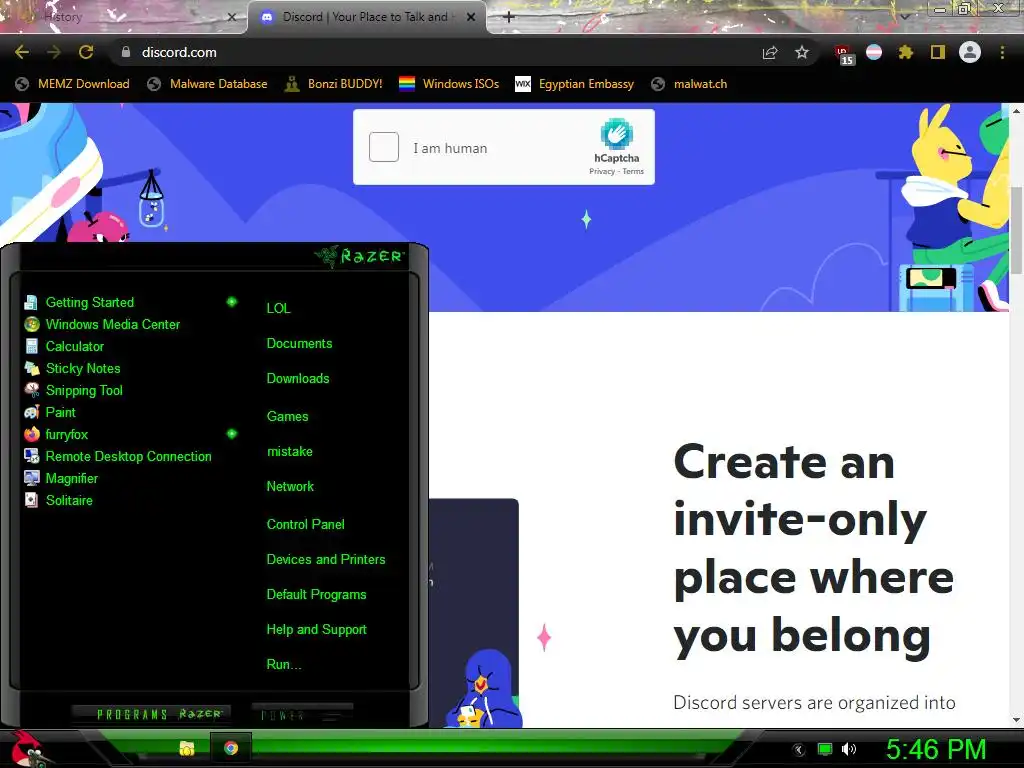The width and height of the screenshot is (1024, 768).
Task: Open Chrome three-dot menu
Action: (x=1002, y=52)
